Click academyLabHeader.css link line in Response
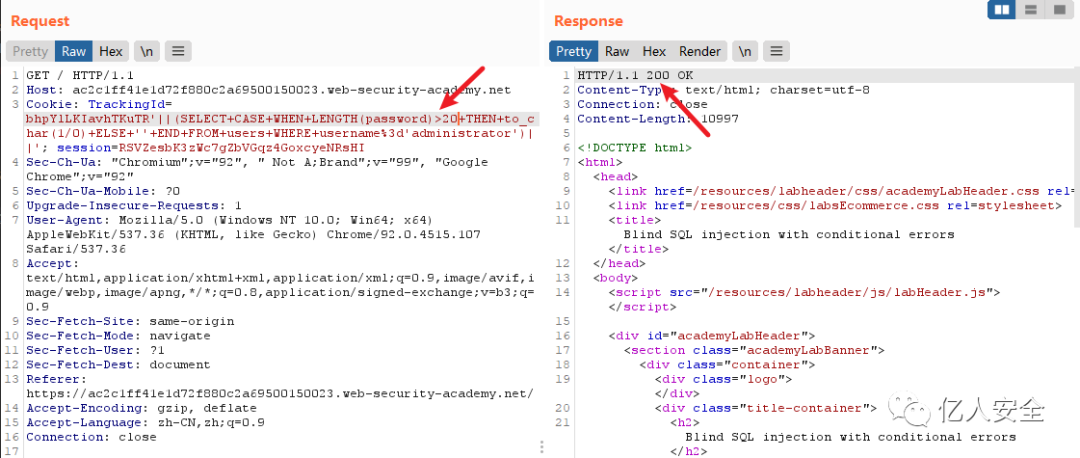This screenshot has height=458, width=1080. pyautogui.click(x=841, y=191)
